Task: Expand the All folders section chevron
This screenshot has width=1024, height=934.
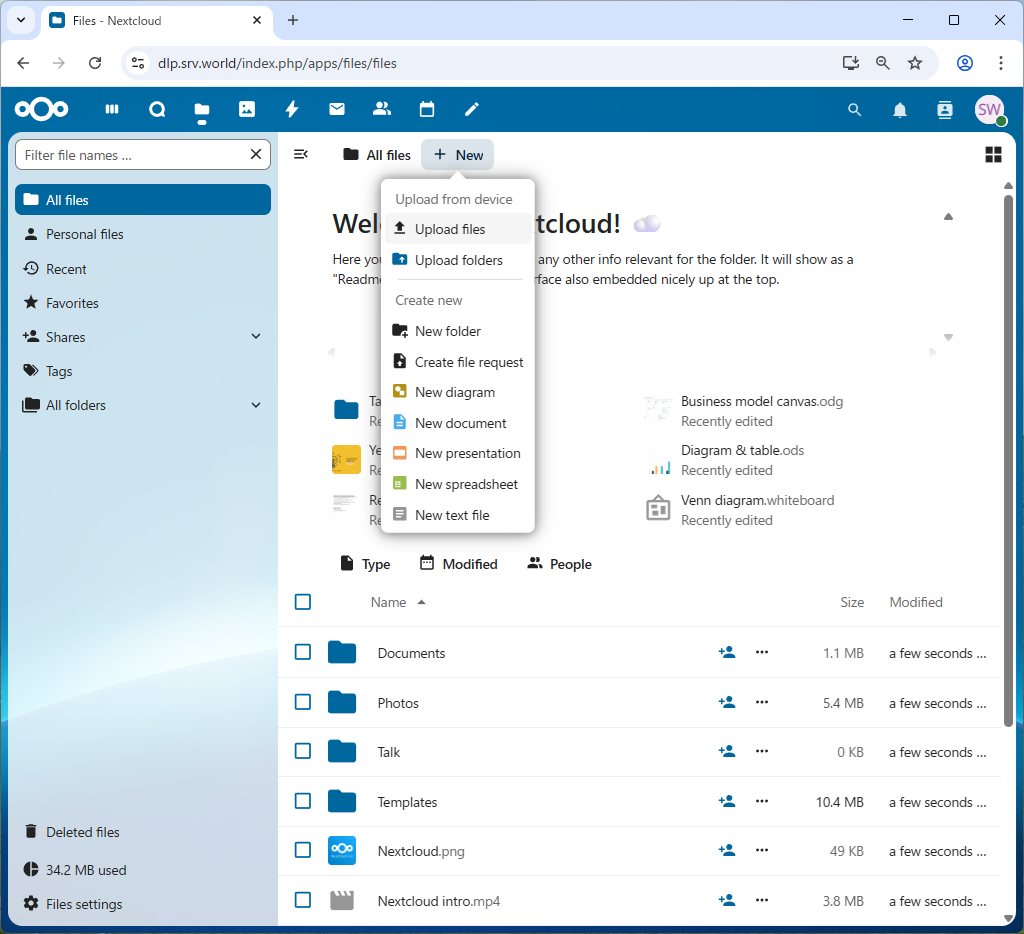Action: [x=256, y=405]
